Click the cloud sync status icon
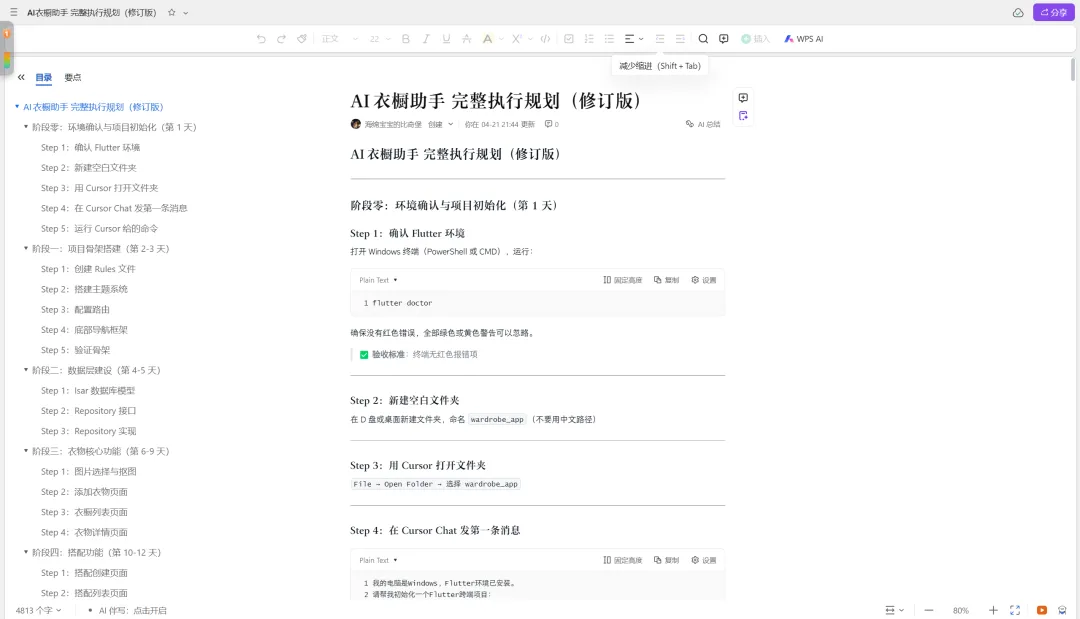 click(x=1017, y=12)
